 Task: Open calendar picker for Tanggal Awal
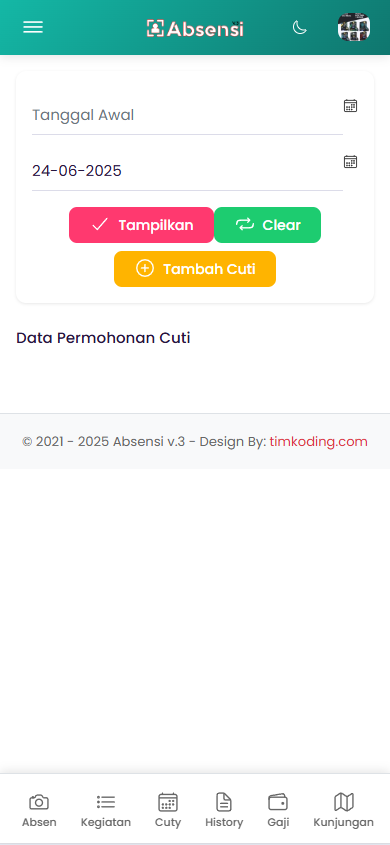[351, 106]
